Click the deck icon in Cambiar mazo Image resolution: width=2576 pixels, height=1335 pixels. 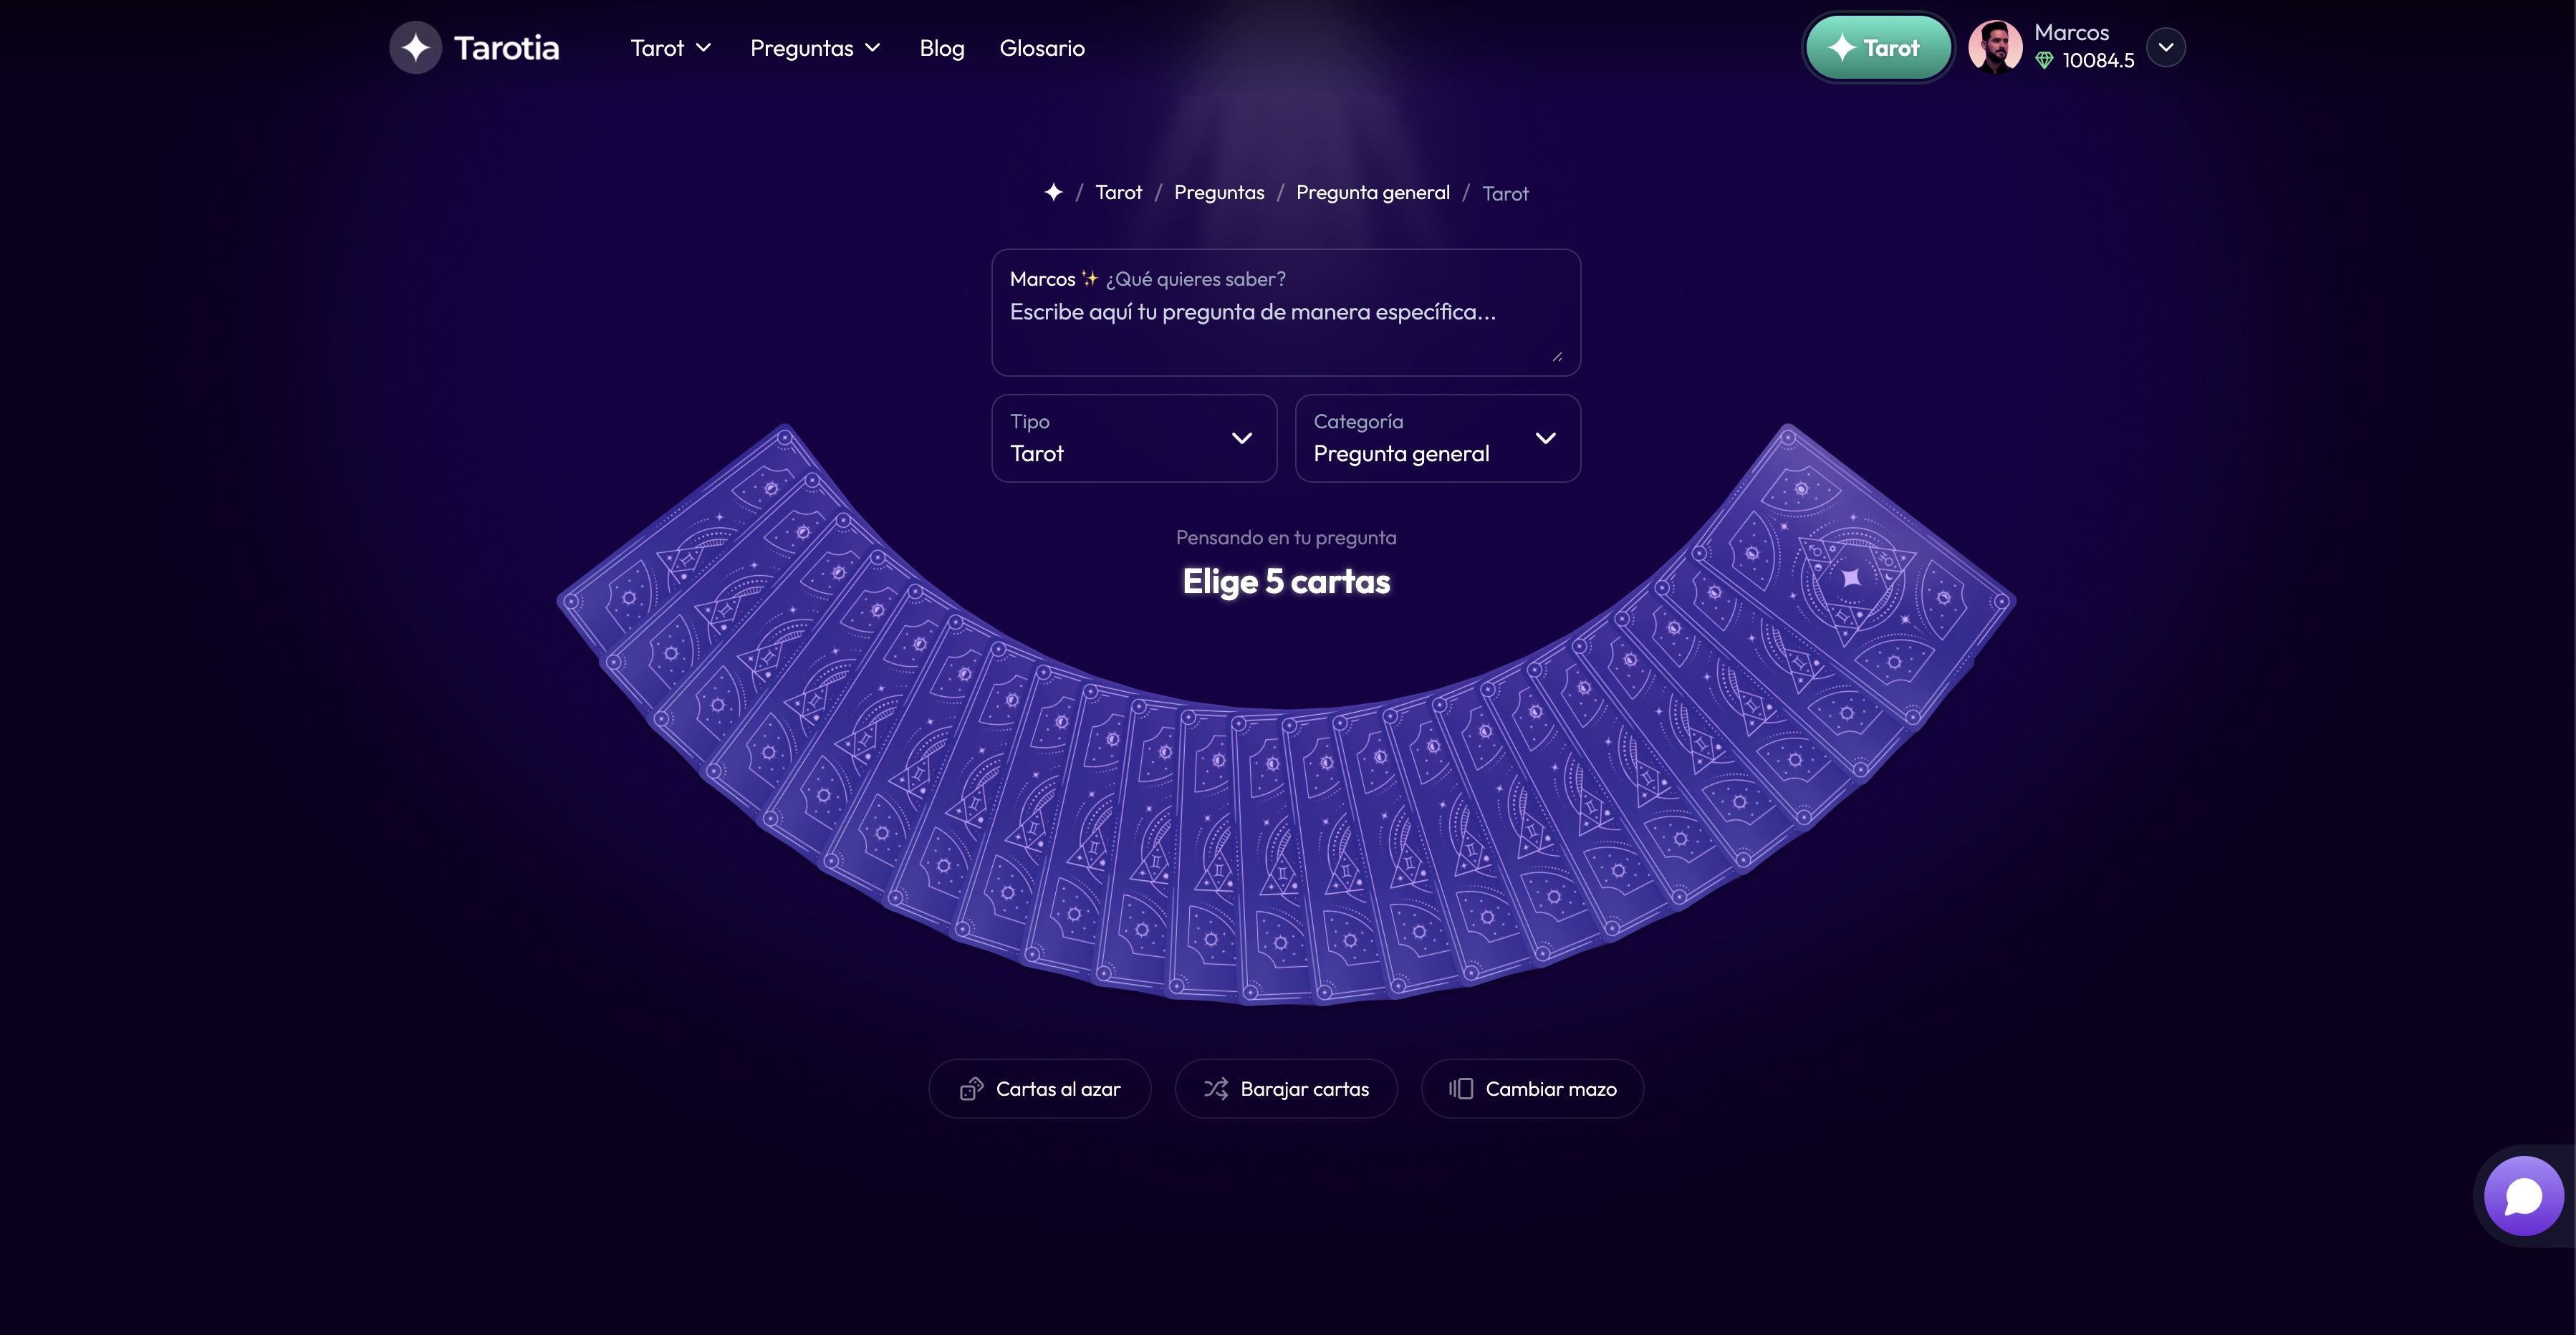(1461, 1089)
